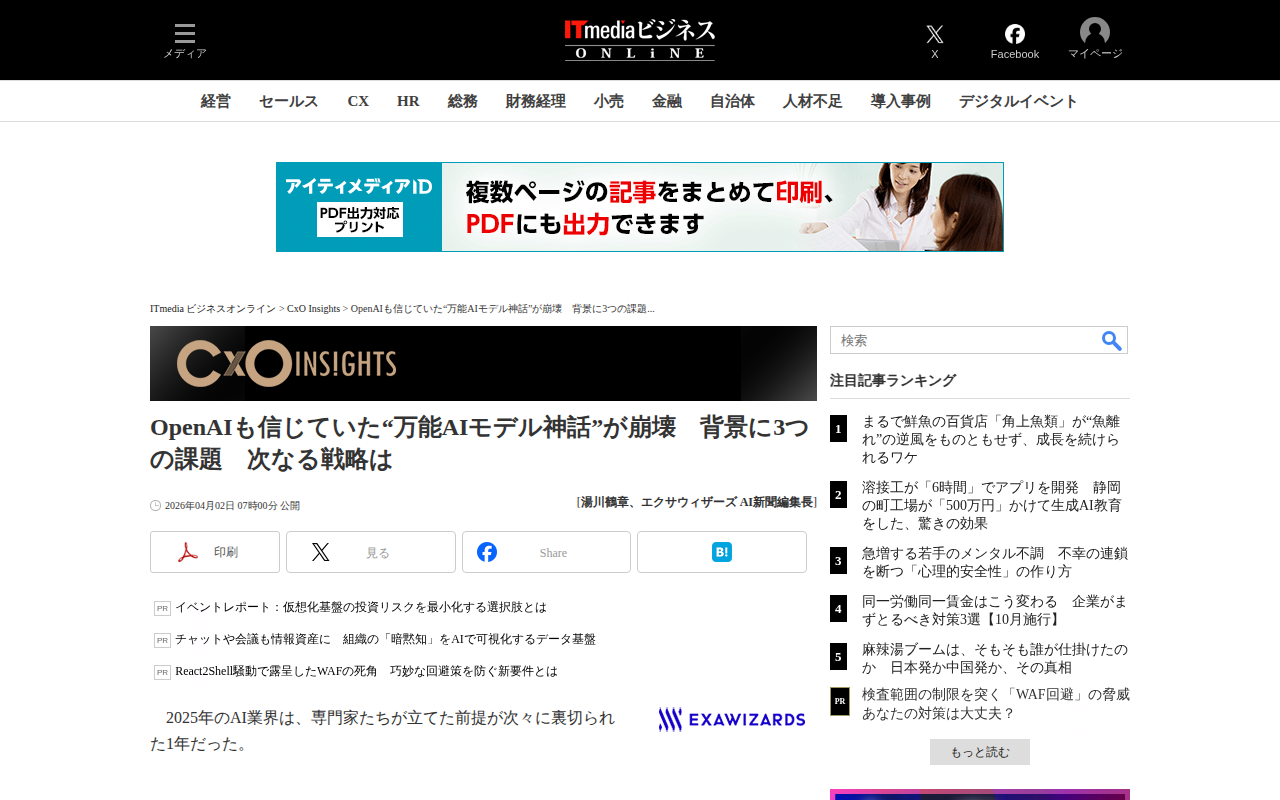The width and height of the screenshot is (1280, 800).
Task: Click the Hatena B! bookmark button
Action: 722,552
